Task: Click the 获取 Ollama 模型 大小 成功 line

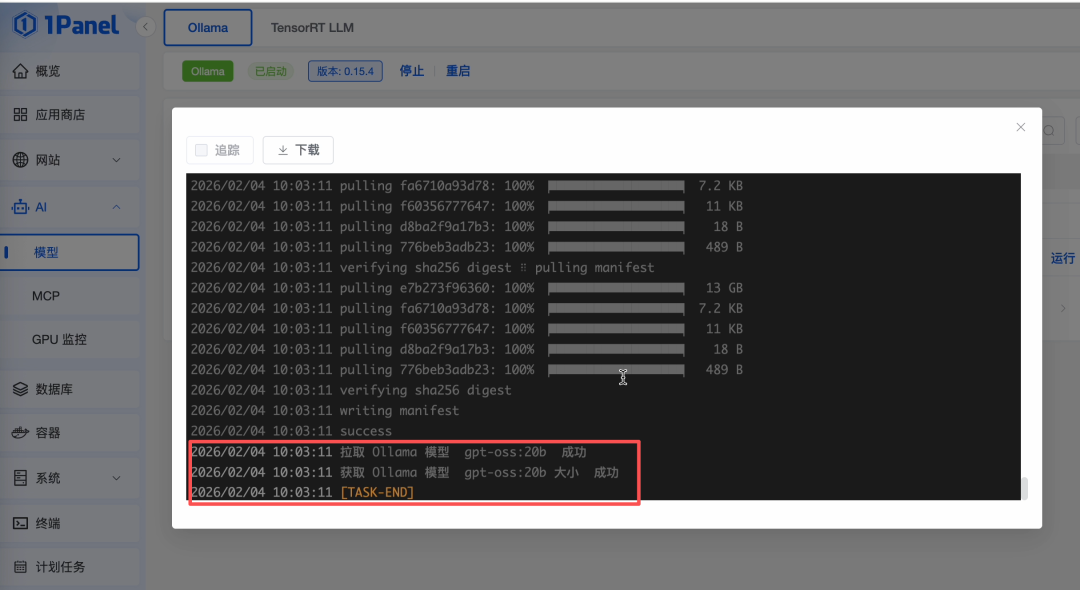Action: 405,472
